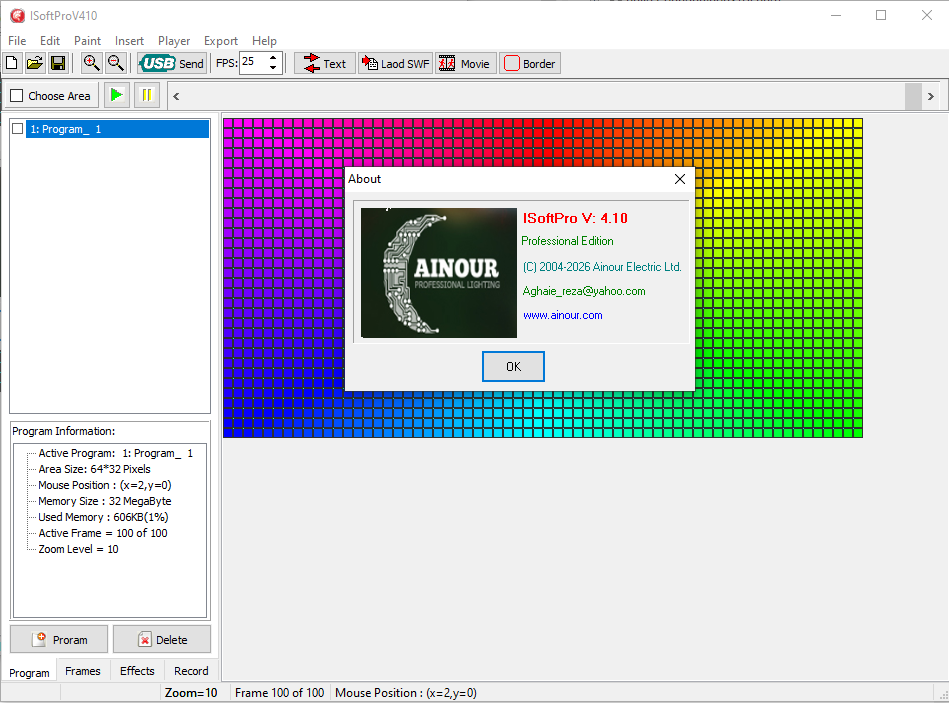Screen dimensions: 949x703
Task: Decrease FPS with the down stepper arrow
Action: click(x=273, y=68)
